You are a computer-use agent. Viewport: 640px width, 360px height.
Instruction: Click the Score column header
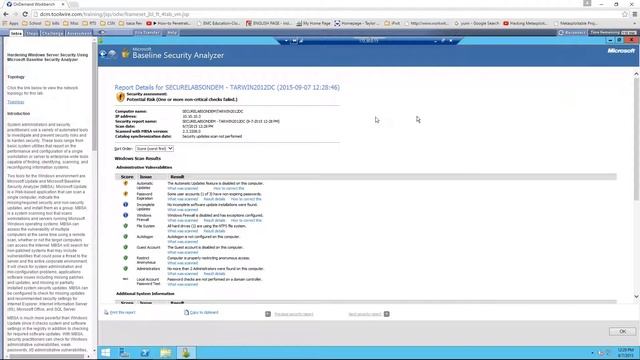(x=127, y=177)
